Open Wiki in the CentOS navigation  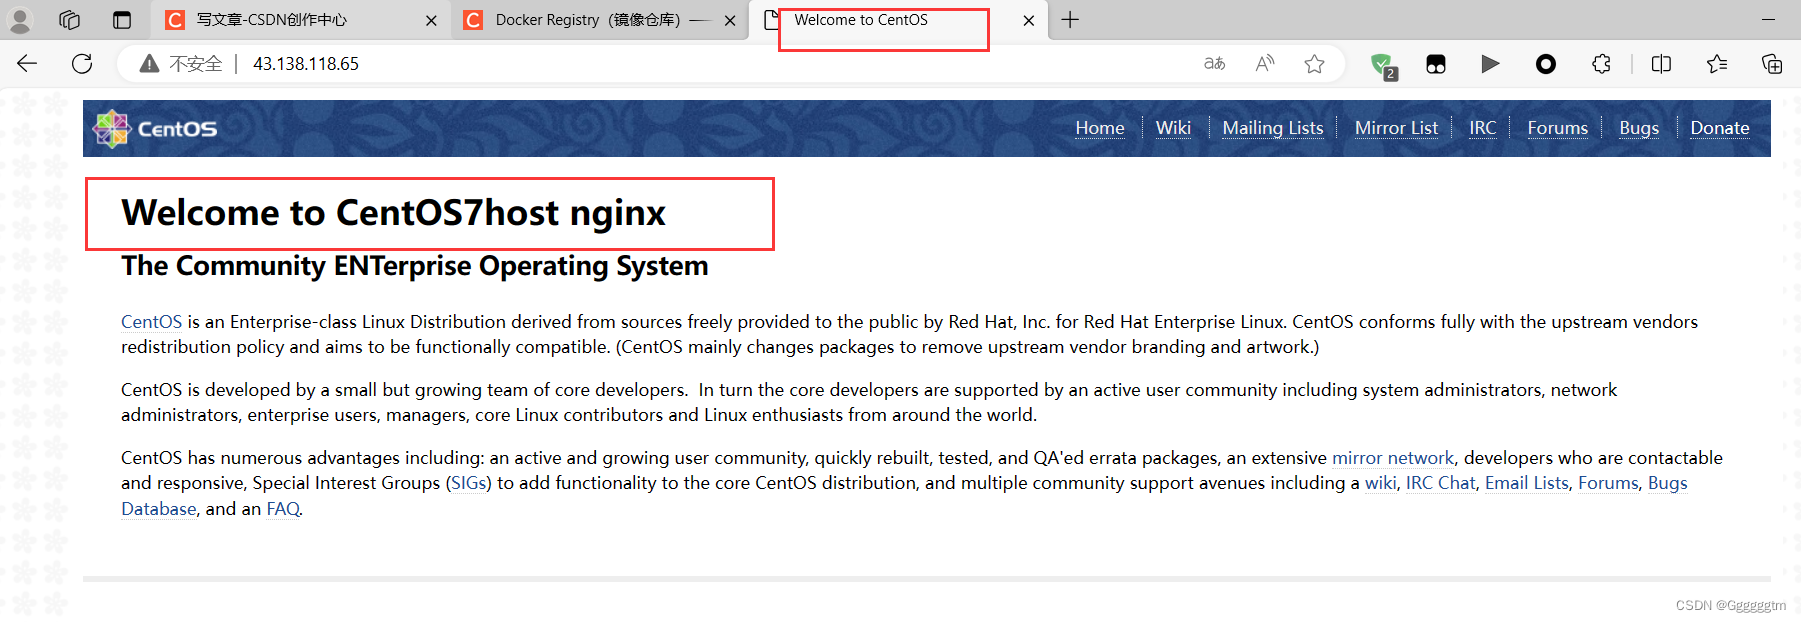click(1173, 128)
